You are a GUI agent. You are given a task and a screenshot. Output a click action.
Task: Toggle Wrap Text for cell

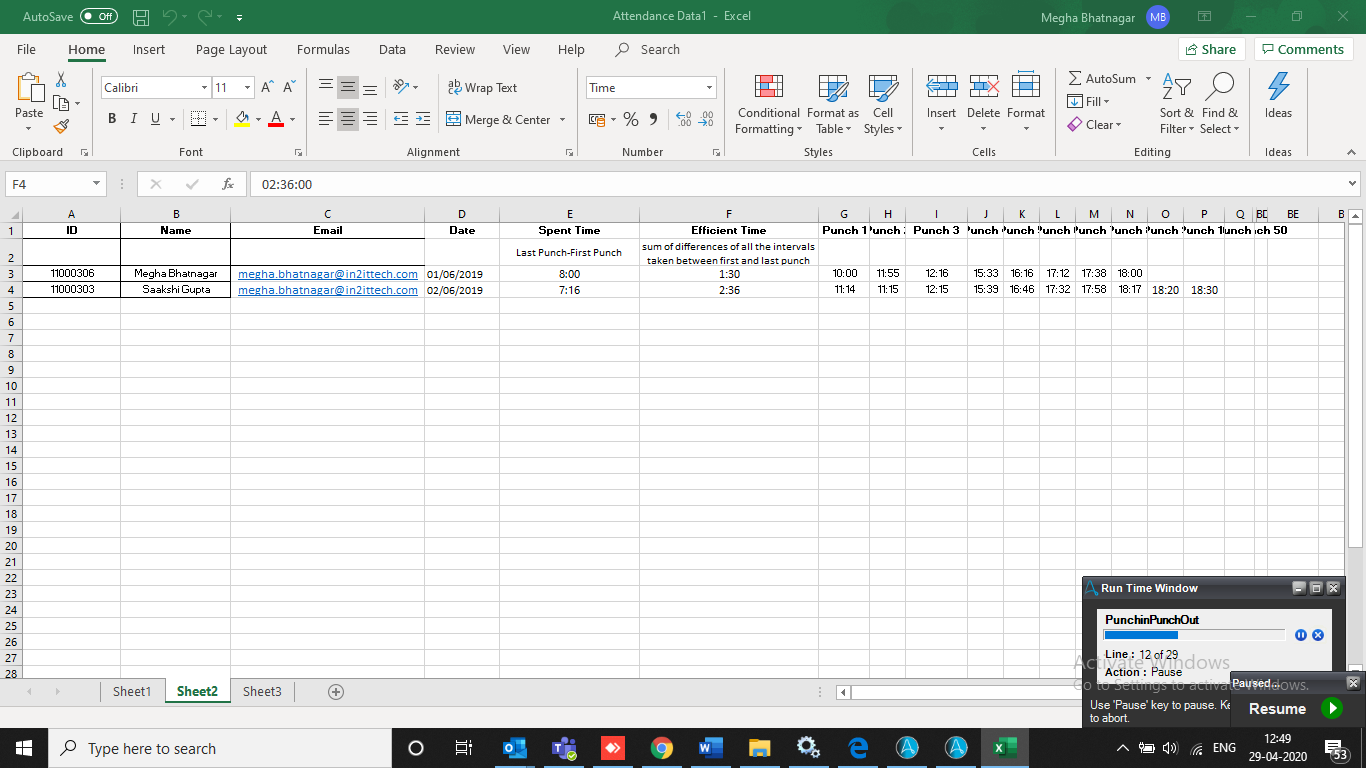click(x=482, y=88)
